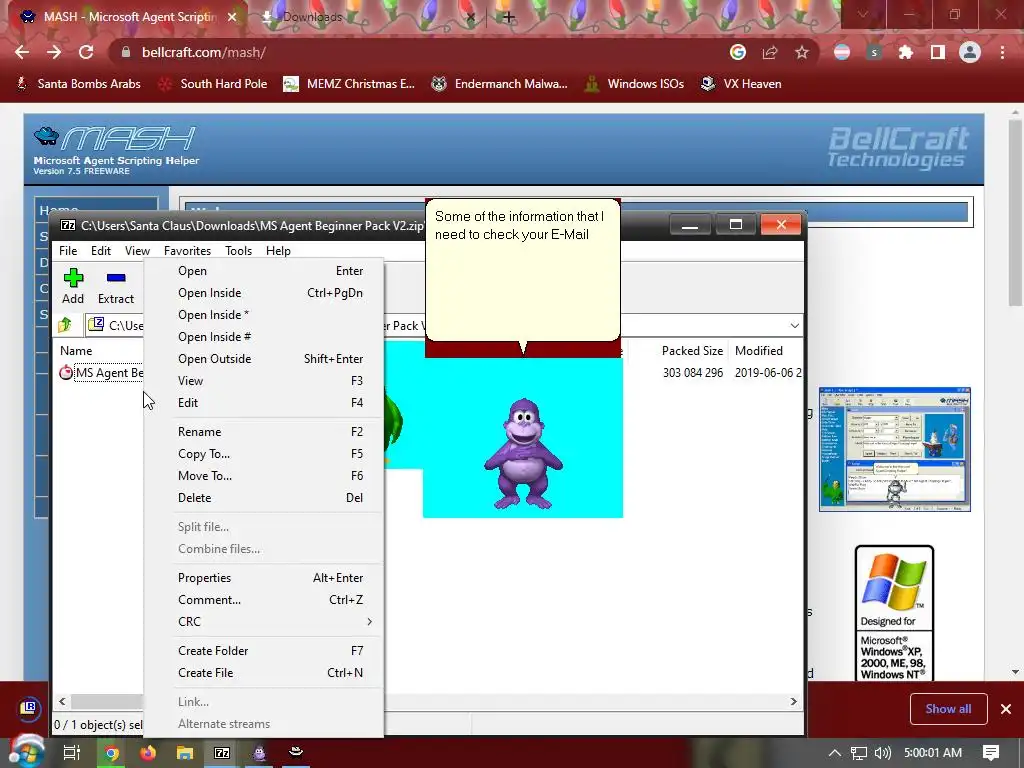Open Chrome from the taskbar
The height and width of the screenshot is (768, 1024).
(112, 753)
